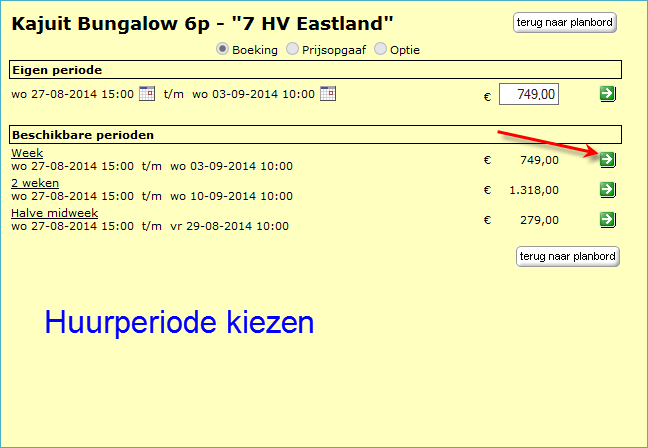The width and height of the screenshot is (648, 448).
Task: Focus the price input field showing 749,00
Action: 528,94
